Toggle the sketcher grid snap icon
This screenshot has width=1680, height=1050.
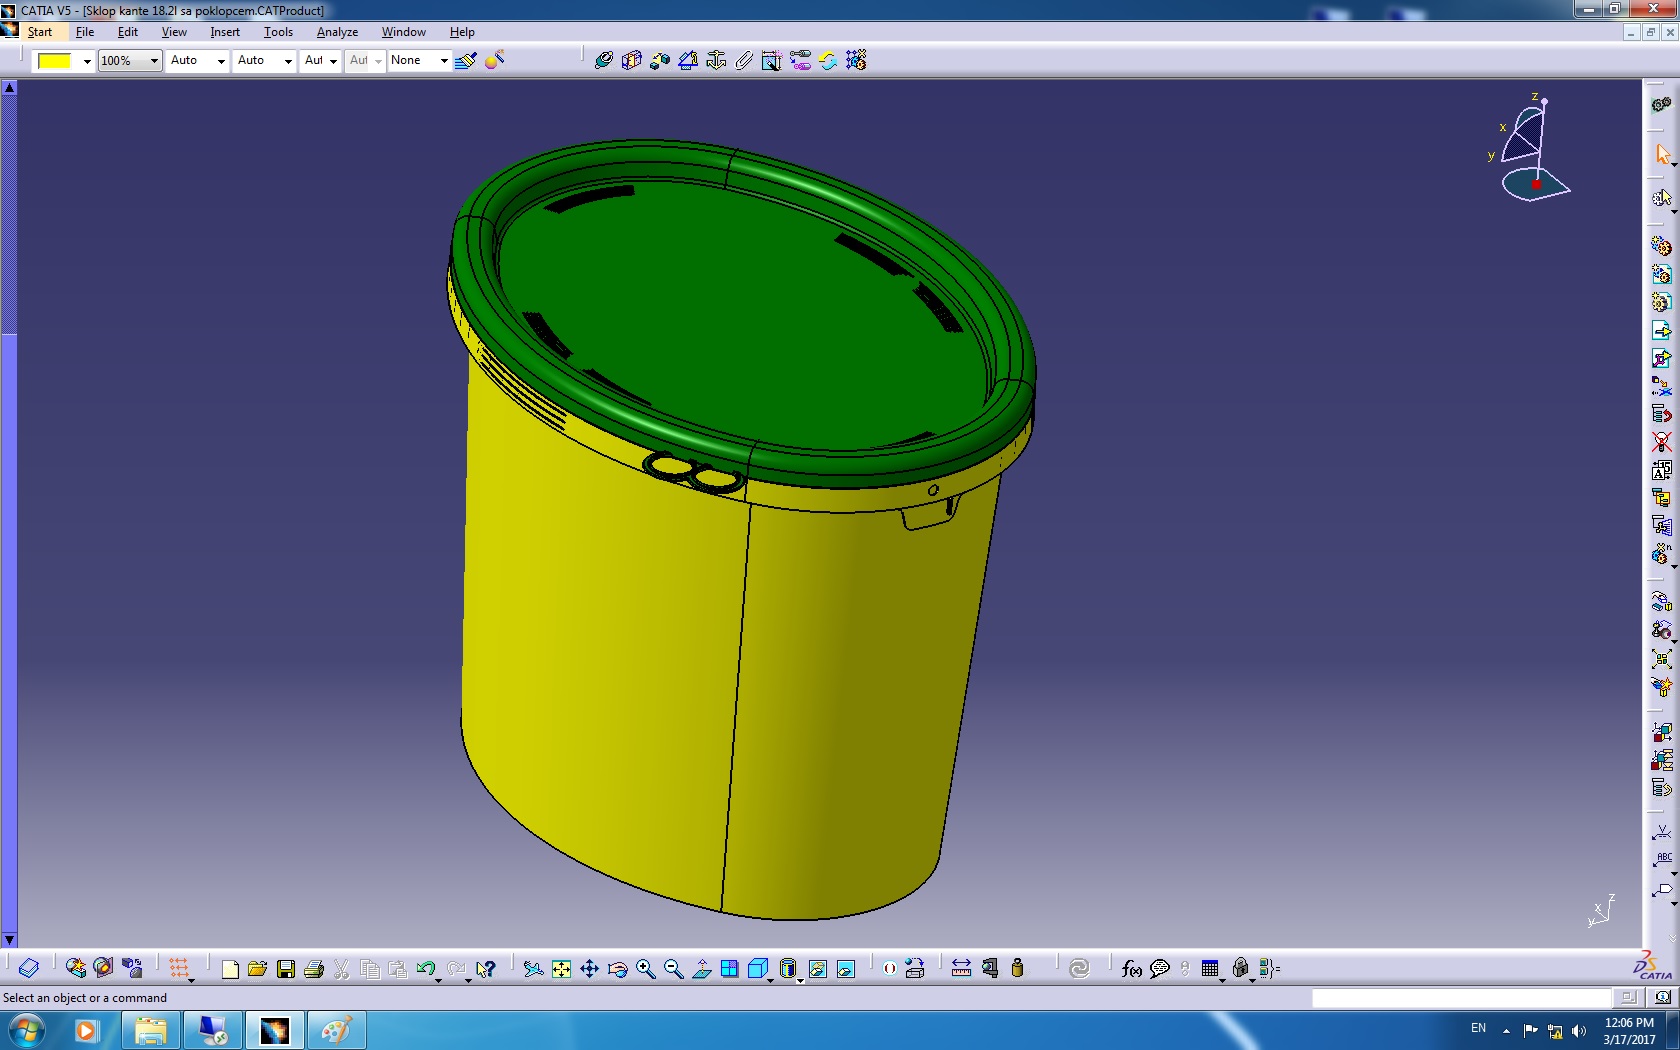point(179,968)
